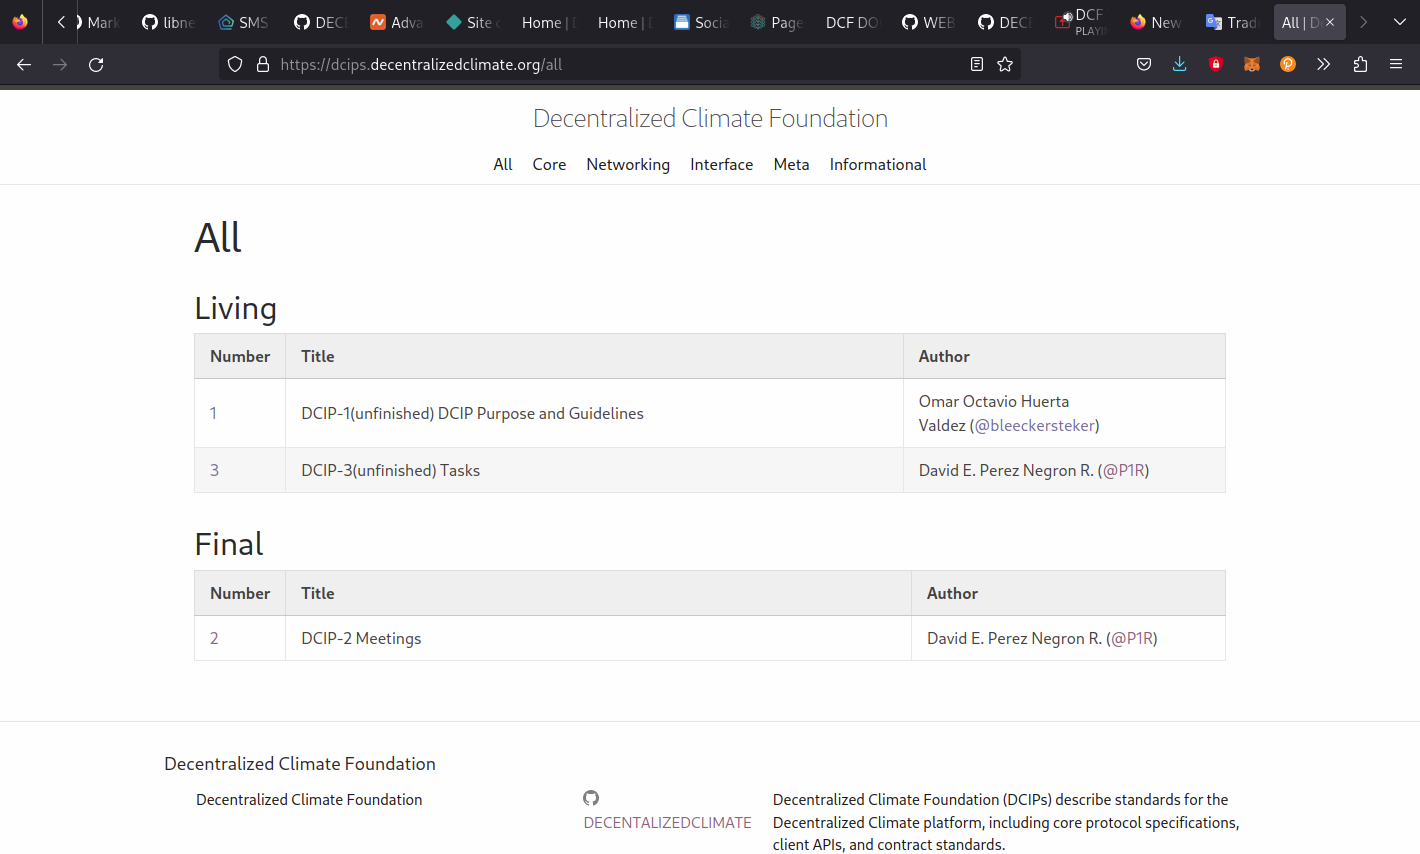Switch to the 'libne' GitHub tab
1420x854 pixels.
pos(168,22)
